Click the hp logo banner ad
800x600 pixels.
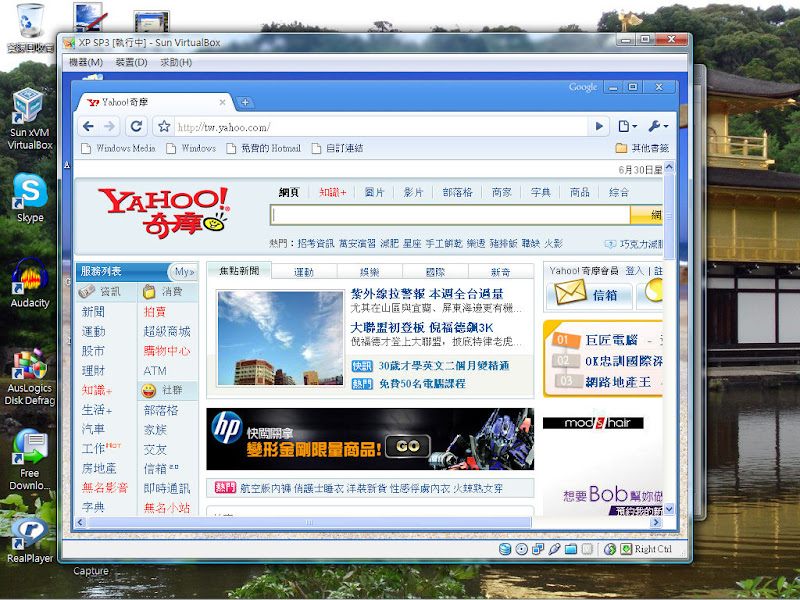click(226, 428)
